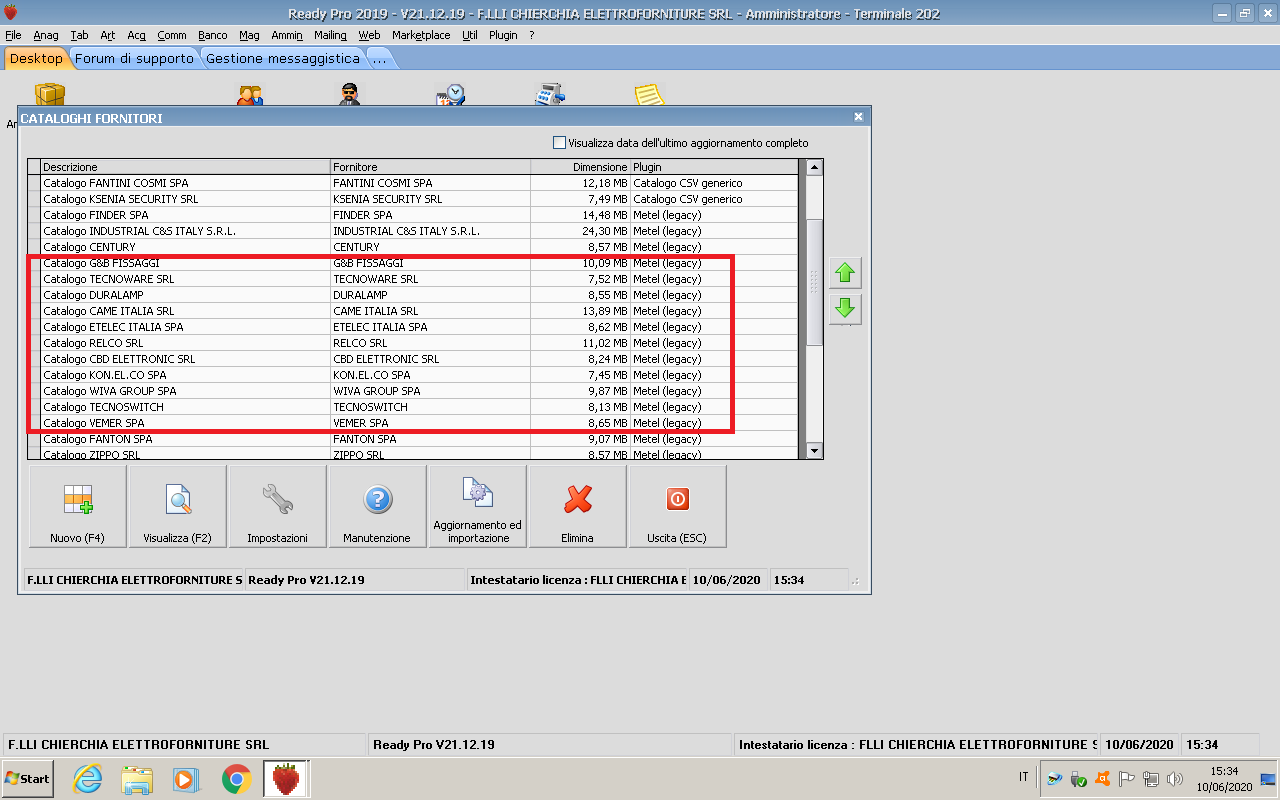
Task: Enable Visualizza data dell'ultimo aggiornamento completo
Action: coord(559,143)
